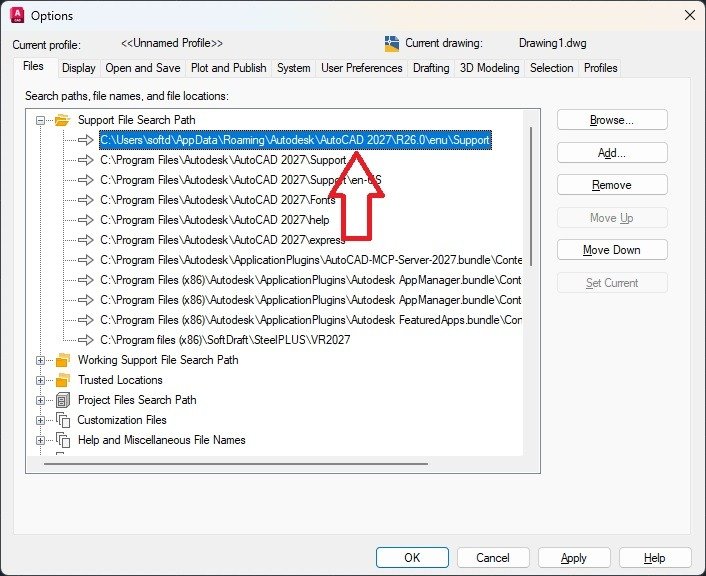Screen dimensions: 706x576
Task: Confirm with the OK button
Action: (x=412, y=558)
